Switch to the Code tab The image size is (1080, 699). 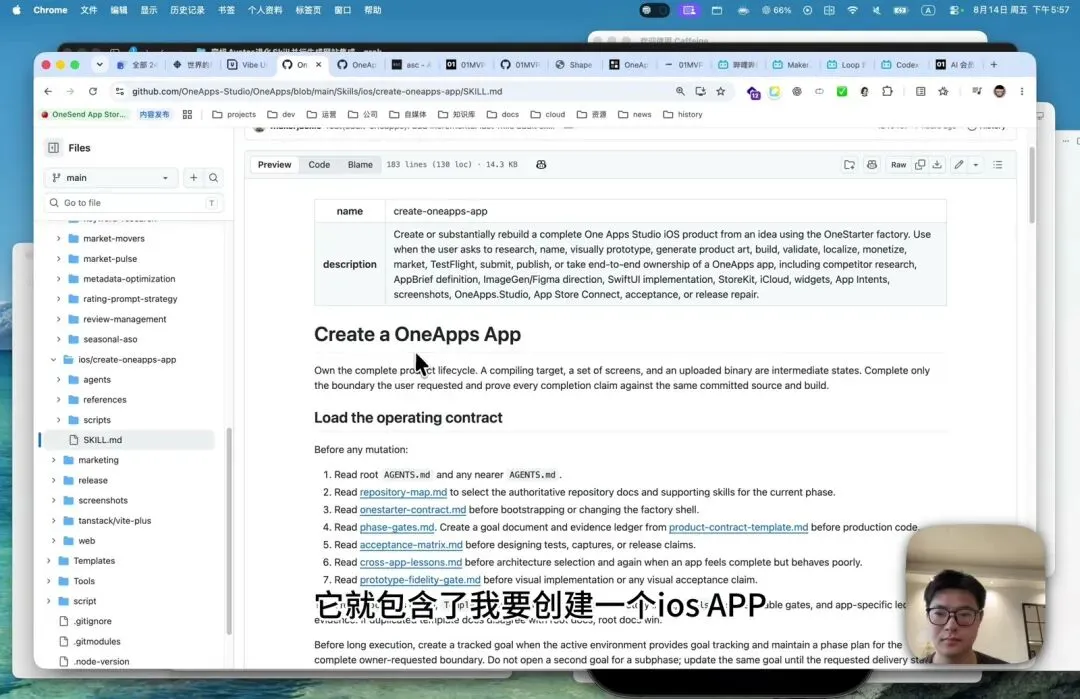[319, 165]
